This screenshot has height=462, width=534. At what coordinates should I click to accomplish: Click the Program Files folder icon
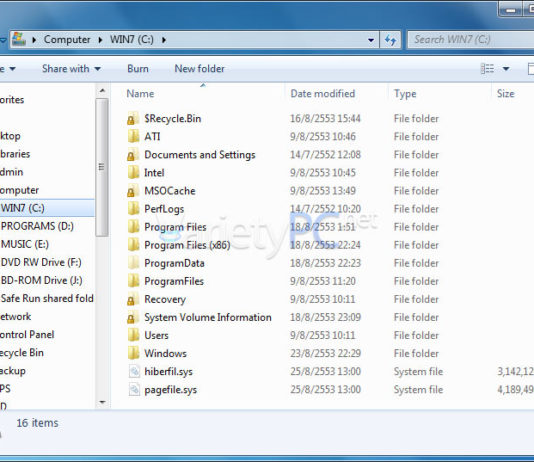pos(133,227)
